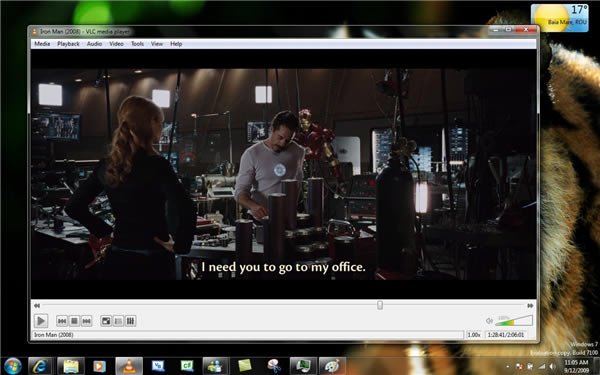
Task: Open extended settings equalizer icon
Action: tap(130, 321)
